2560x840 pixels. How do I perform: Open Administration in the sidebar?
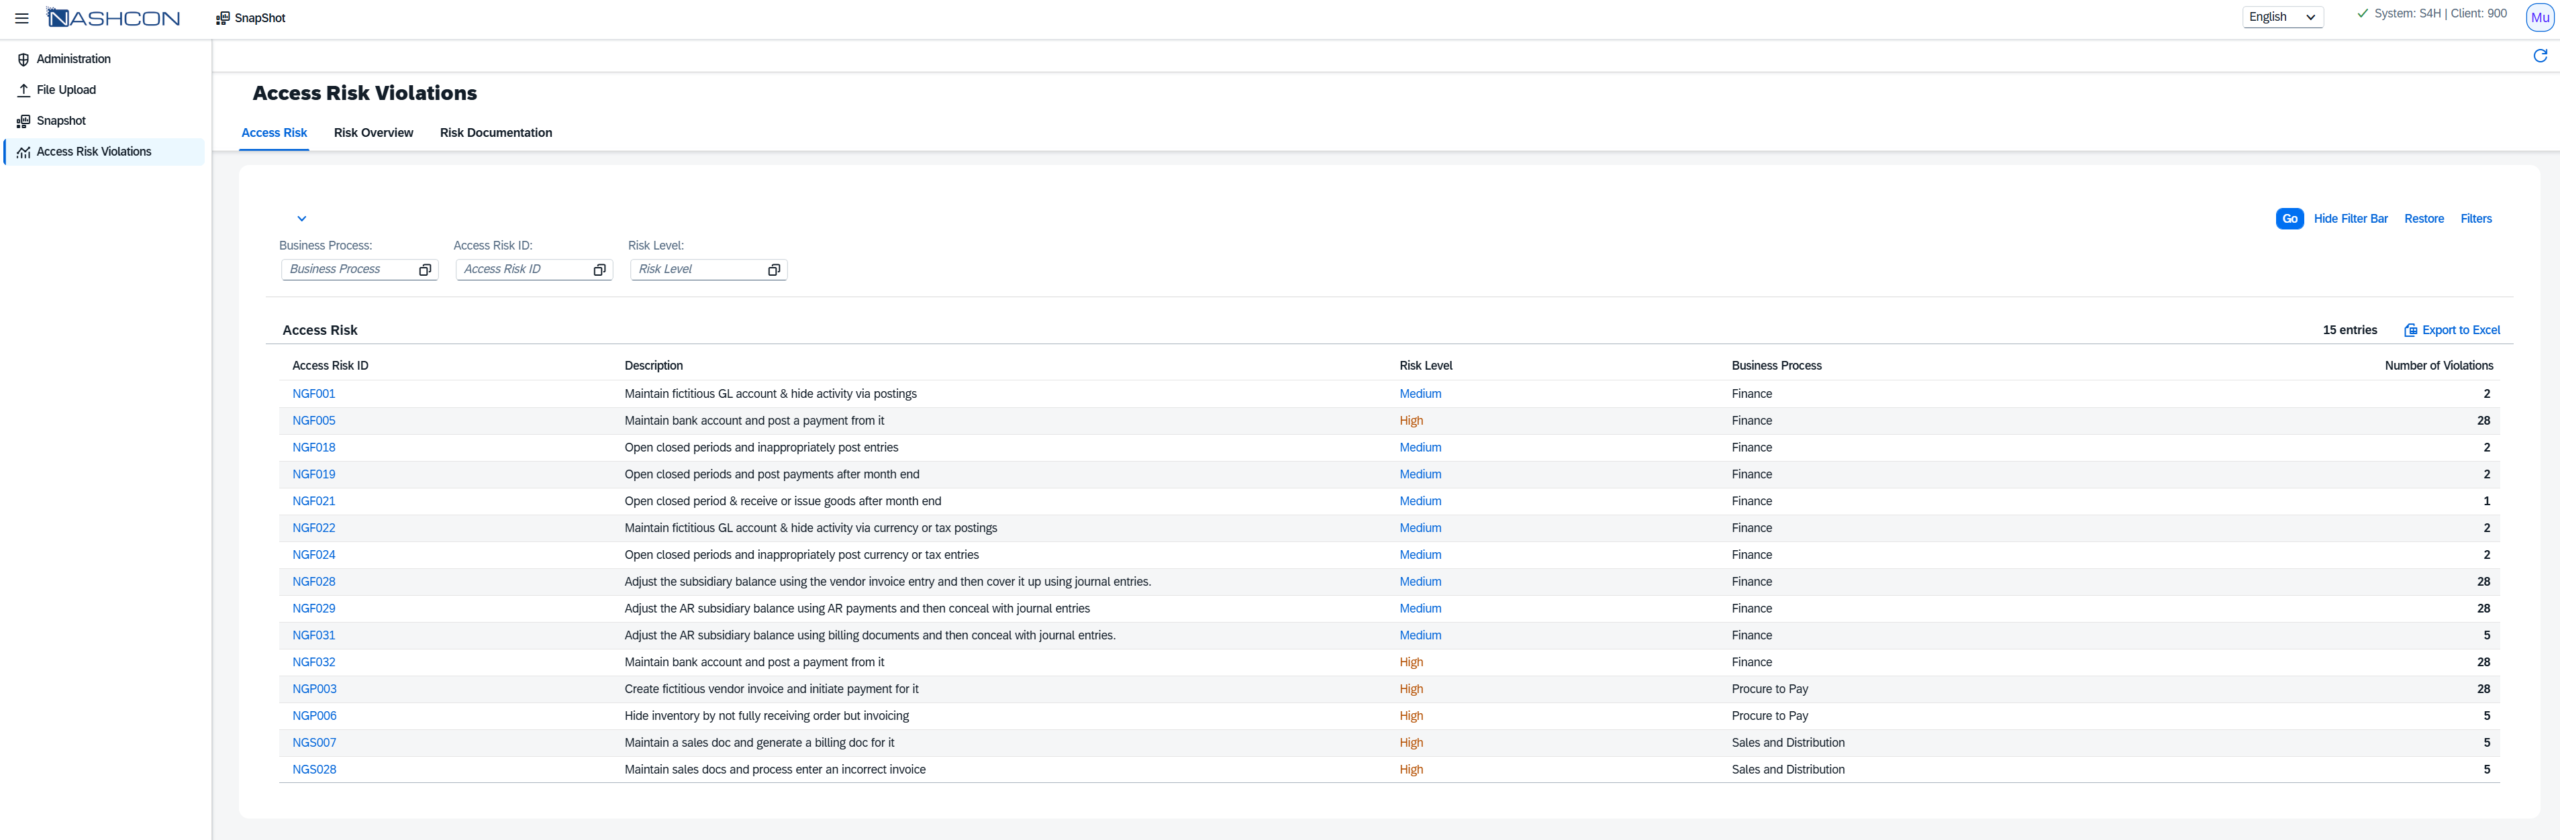point(73,59)
